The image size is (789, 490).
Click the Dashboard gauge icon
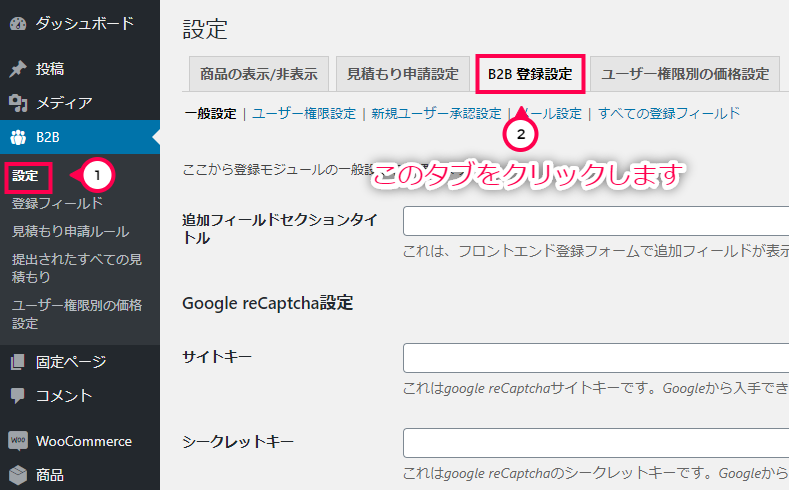pos(18,24)
